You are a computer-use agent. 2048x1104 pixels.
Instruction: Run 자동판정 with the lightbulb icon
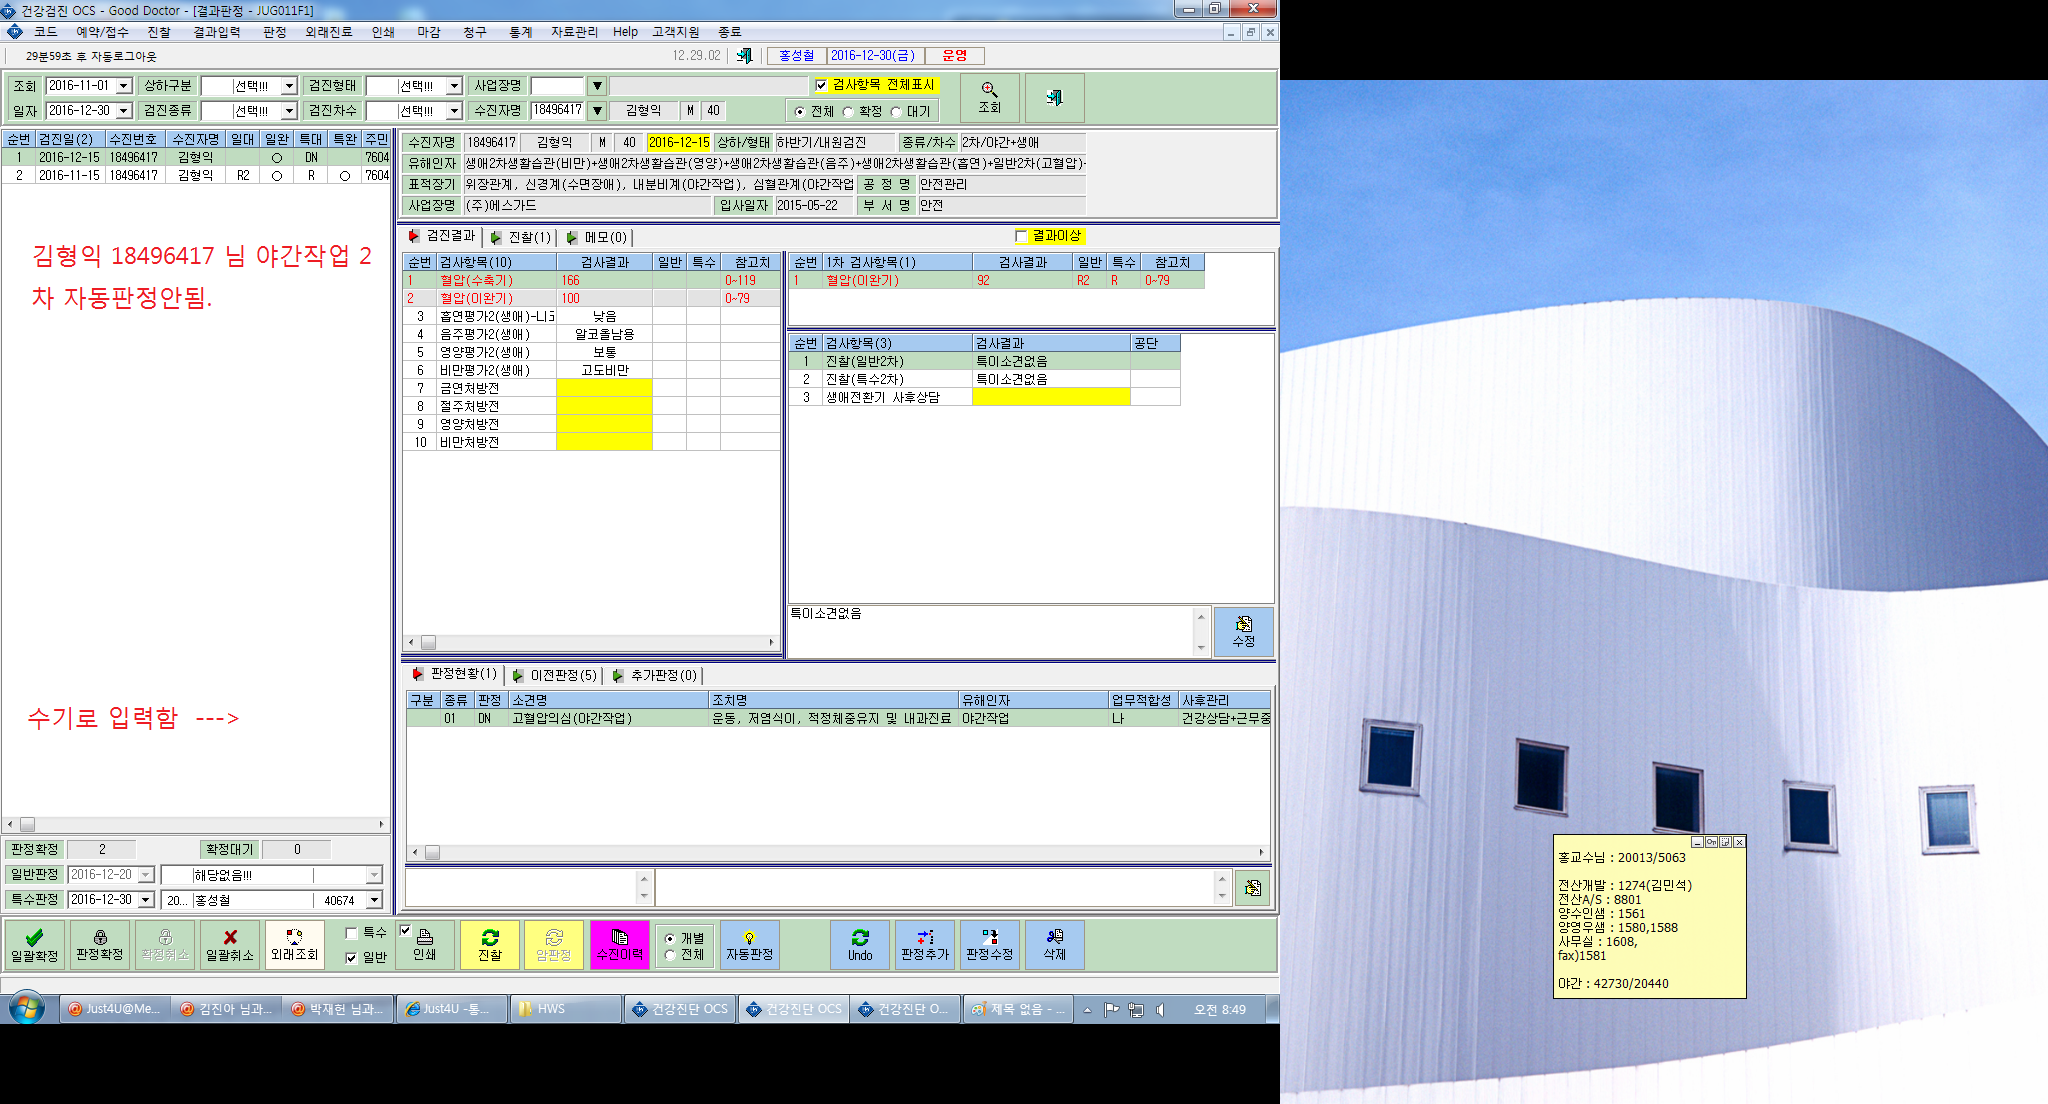(750, 945)
